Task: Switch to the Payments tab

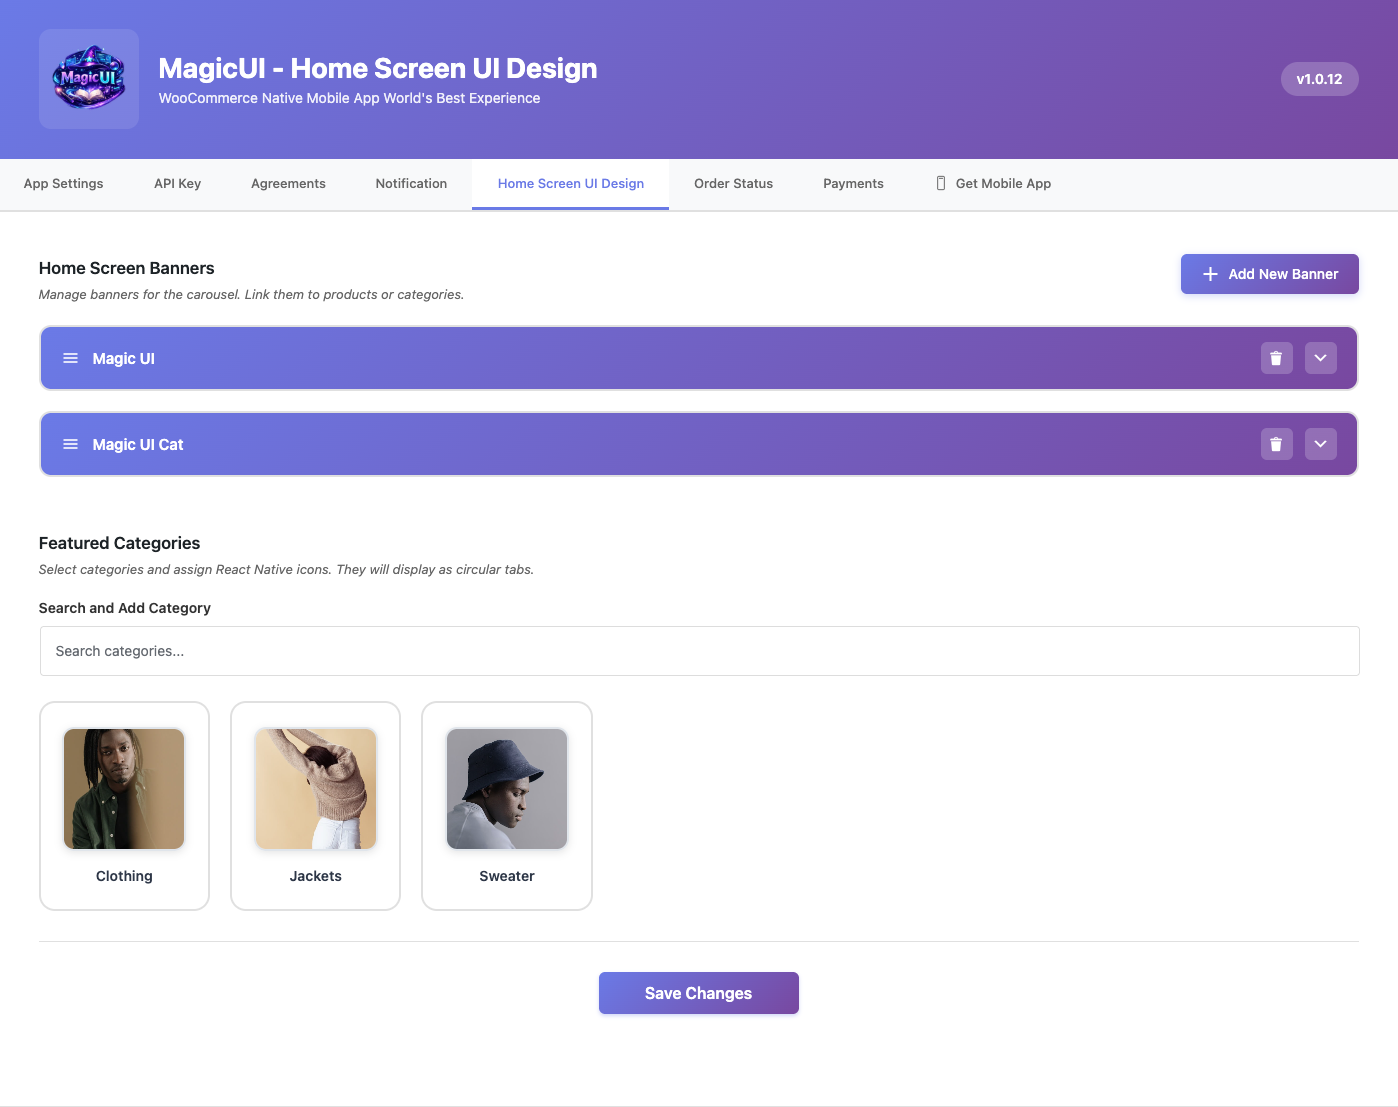Action: [853, 184]
